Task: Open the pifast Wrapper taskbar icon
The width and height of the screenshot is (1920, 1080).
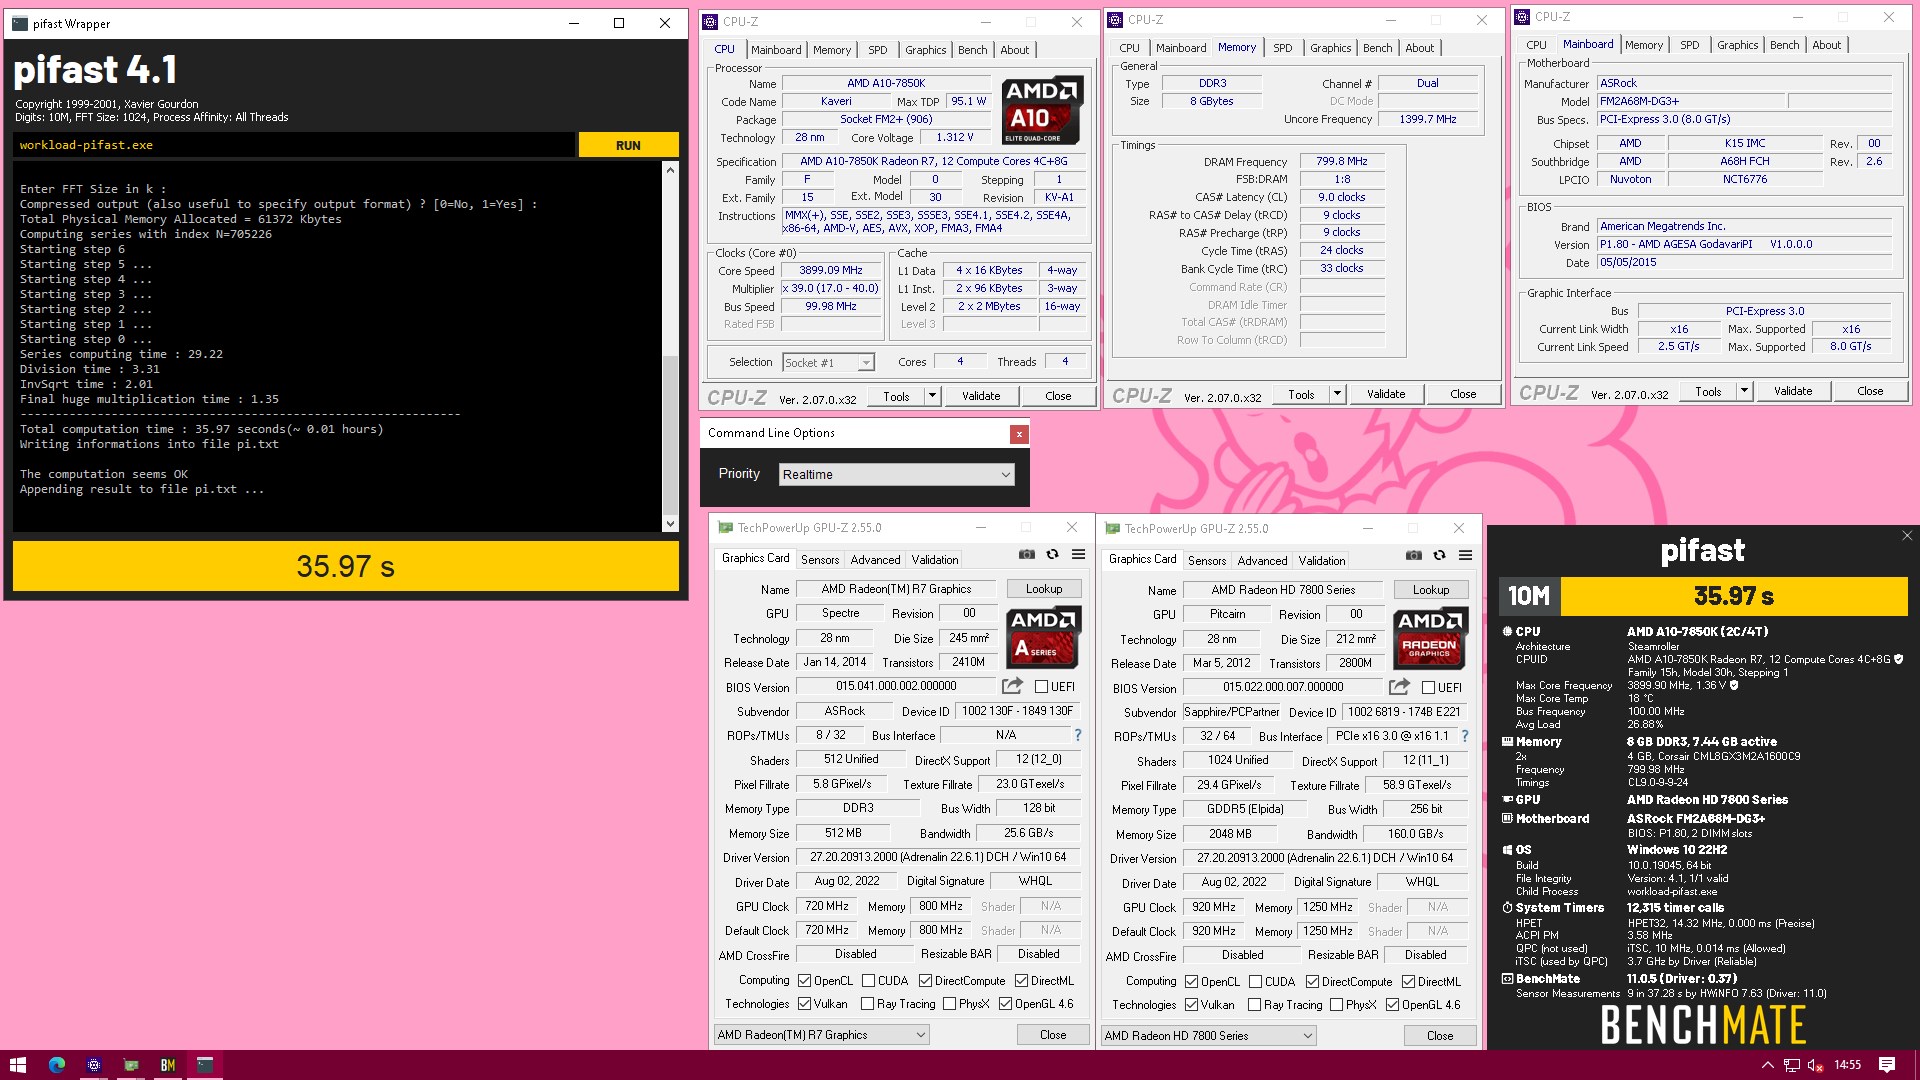Action: click(x=204, y=1065)
